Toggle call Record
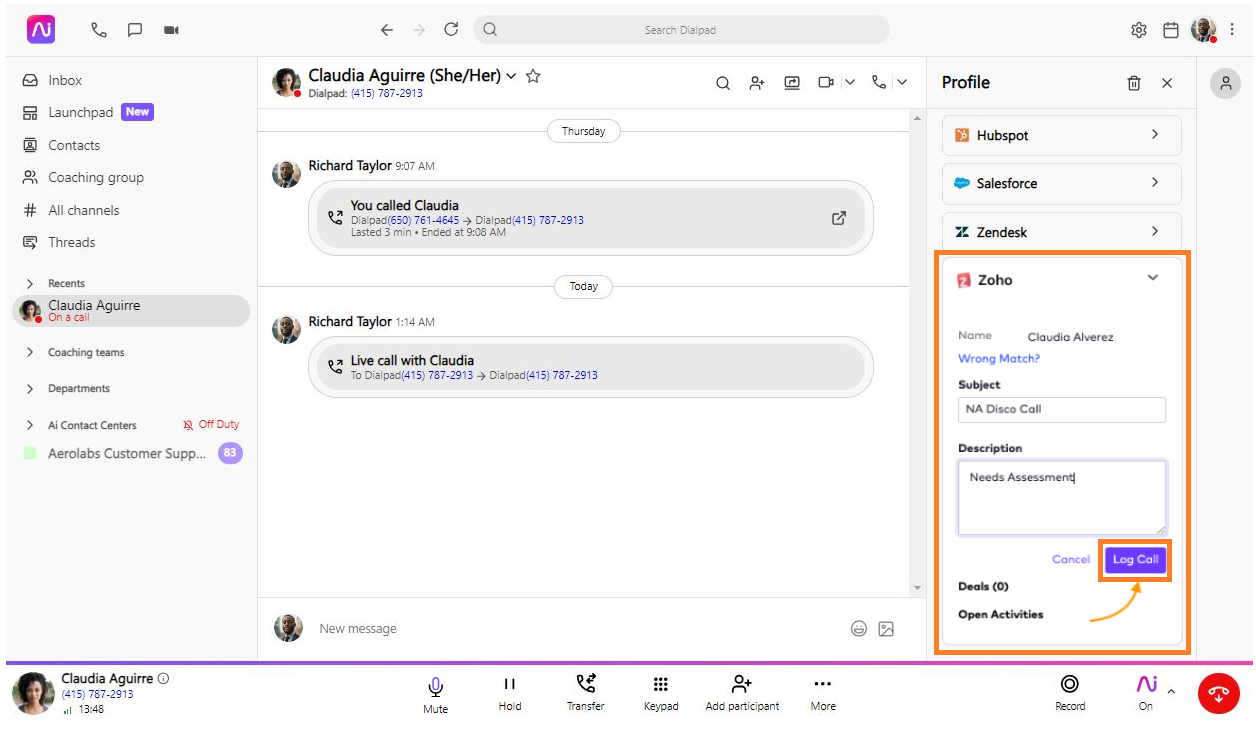Viewport: 1256px width, 732px height. click(x=1070, y=693)
